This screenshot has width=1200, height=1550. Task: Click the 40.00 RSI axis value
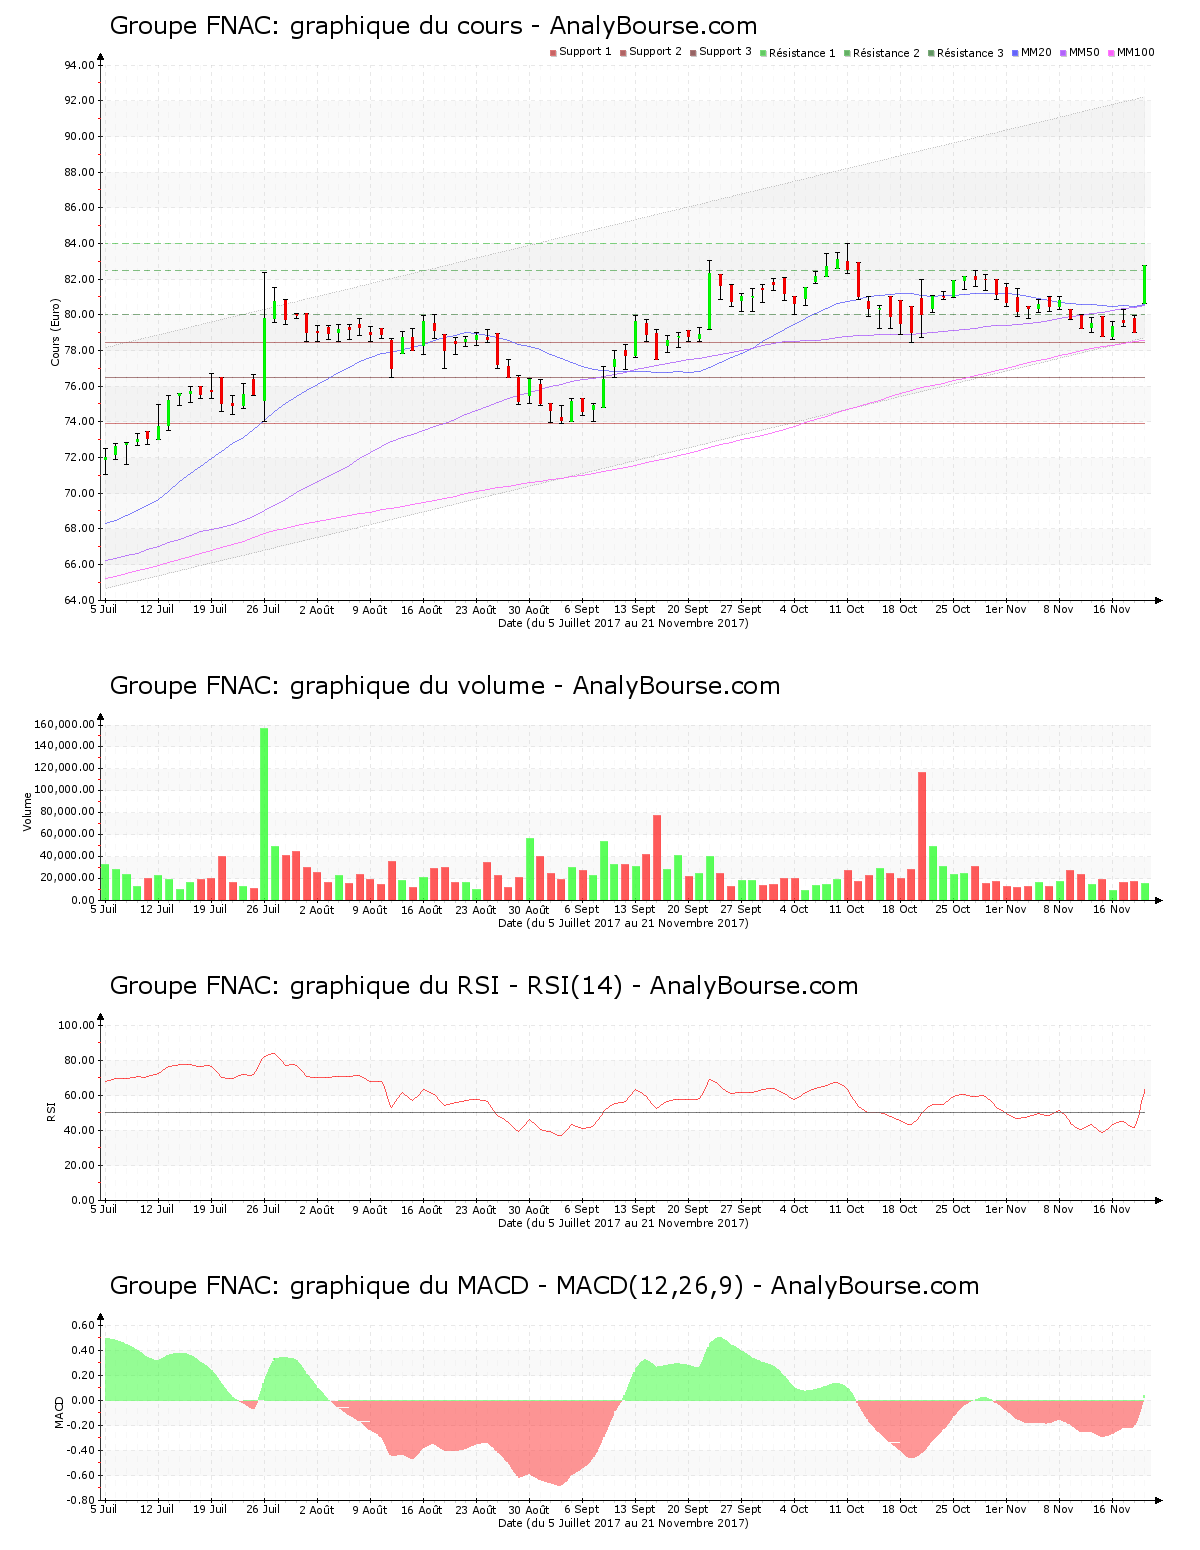[x=80, y=1130]
